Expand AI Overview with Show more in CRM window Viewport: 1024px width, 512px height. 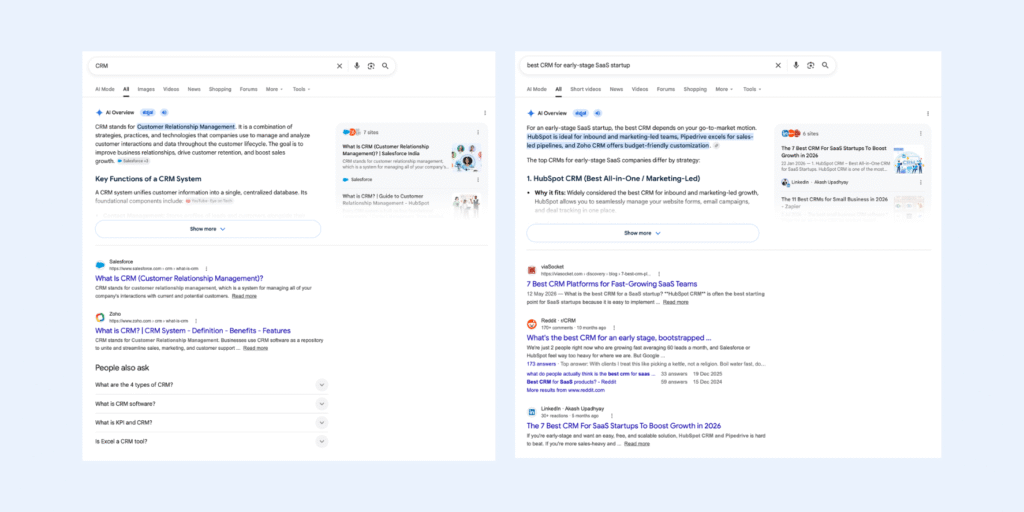208,229
